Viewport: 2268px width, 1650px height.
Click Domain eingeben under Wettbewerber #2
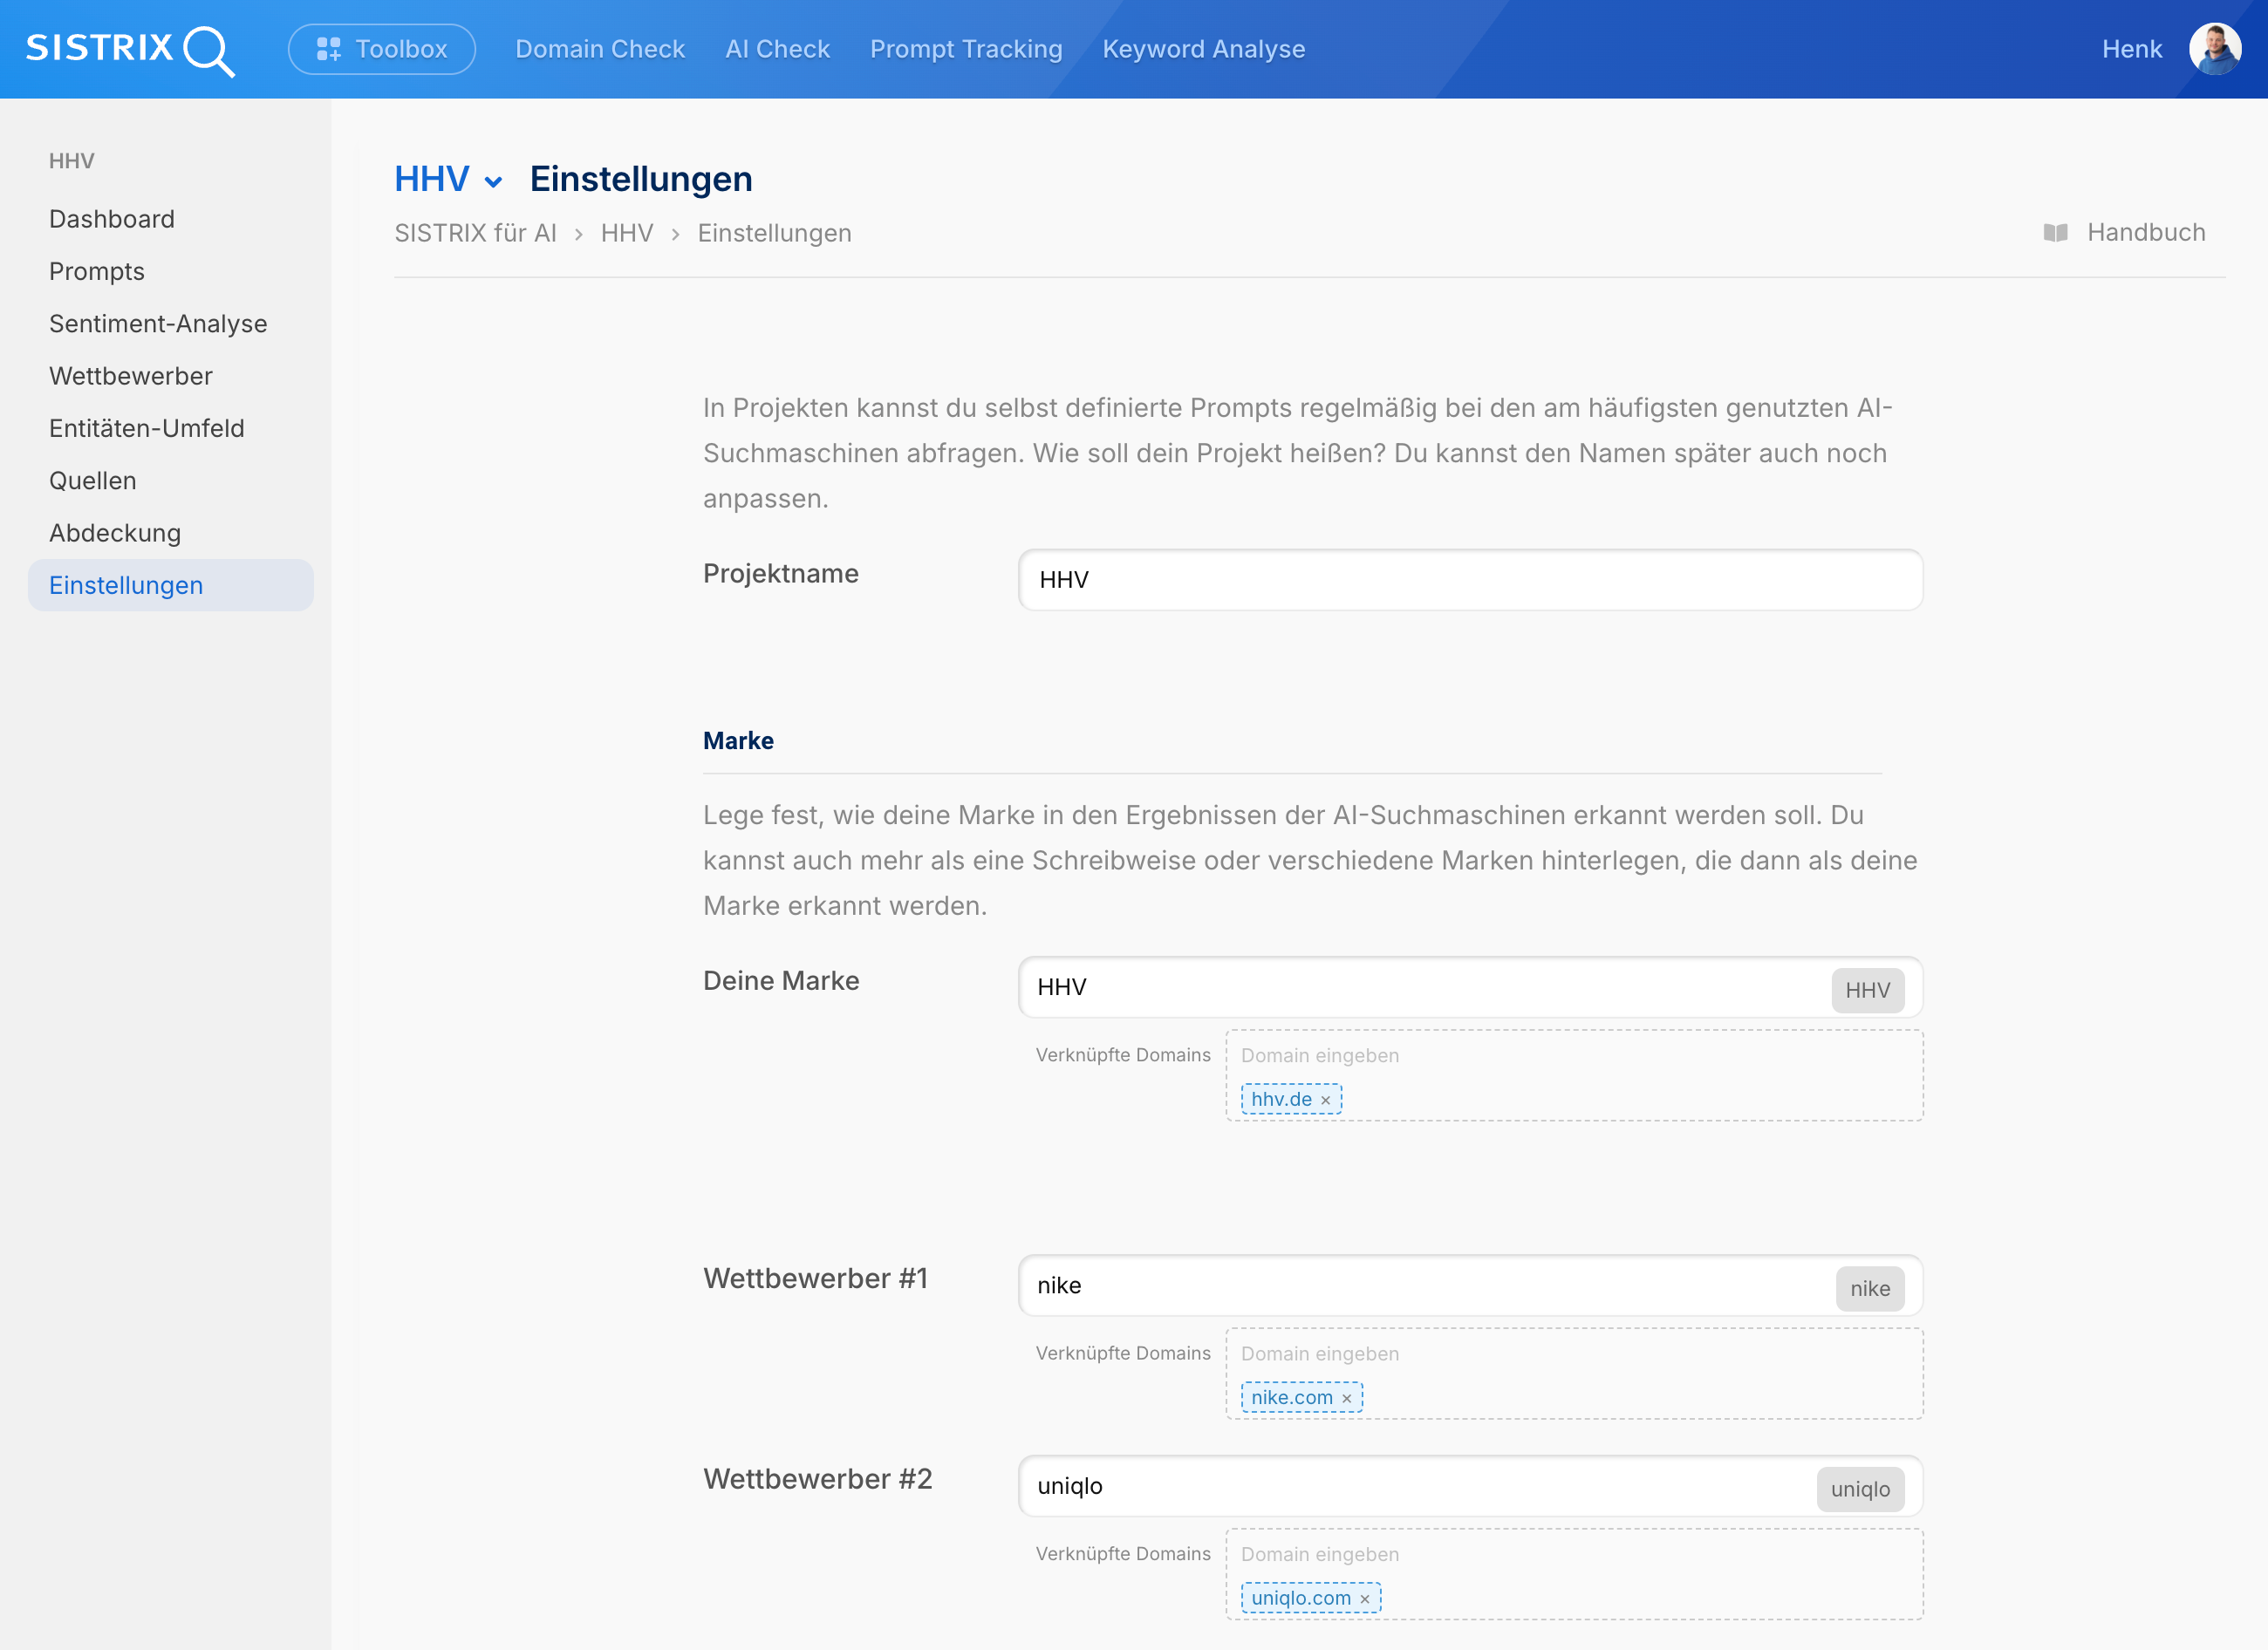pos(1320,1554)
